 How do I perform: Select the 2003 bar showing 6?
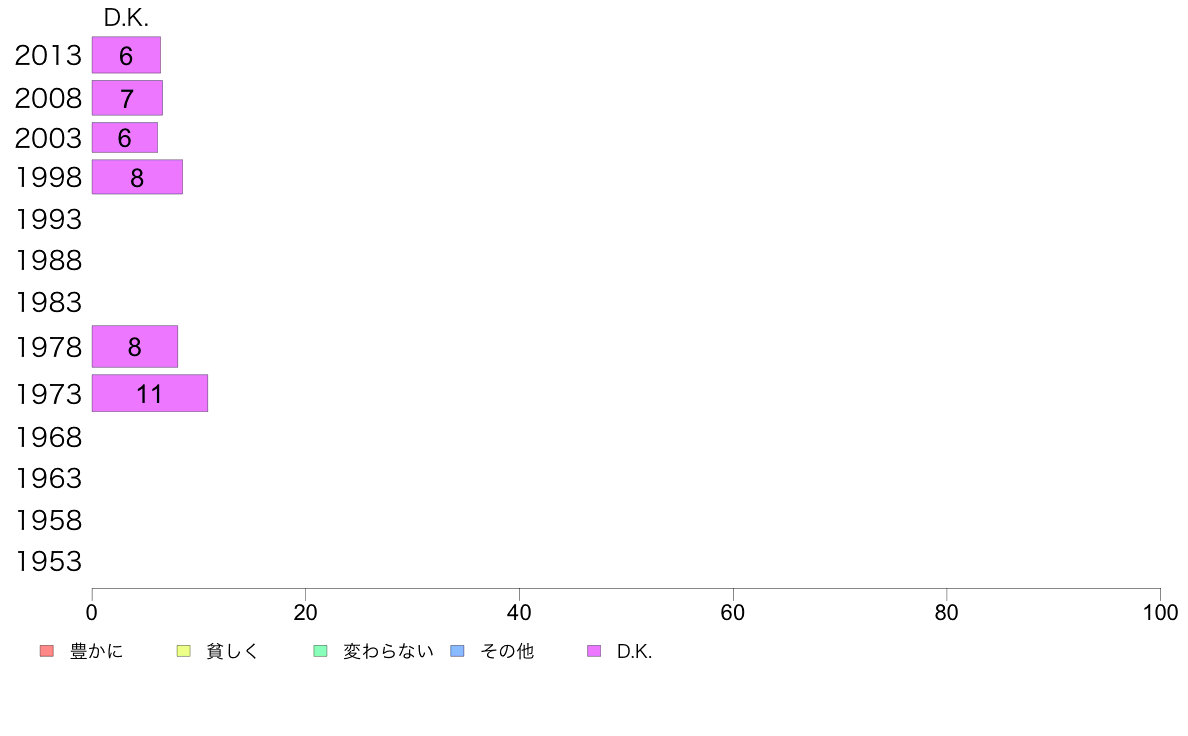pyautogui.click(x=125, y=138)
